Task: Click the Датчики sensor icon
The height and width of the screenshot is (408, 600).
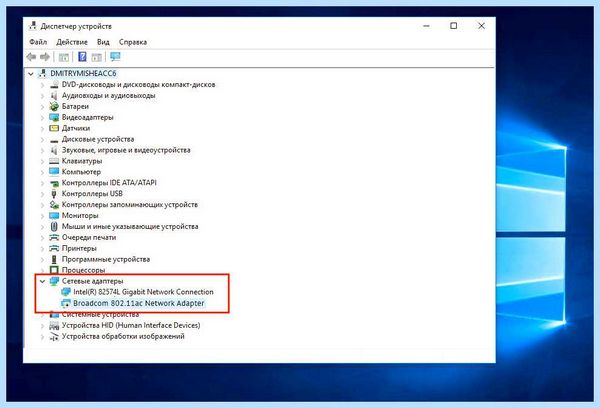Action: click(54, 128)
